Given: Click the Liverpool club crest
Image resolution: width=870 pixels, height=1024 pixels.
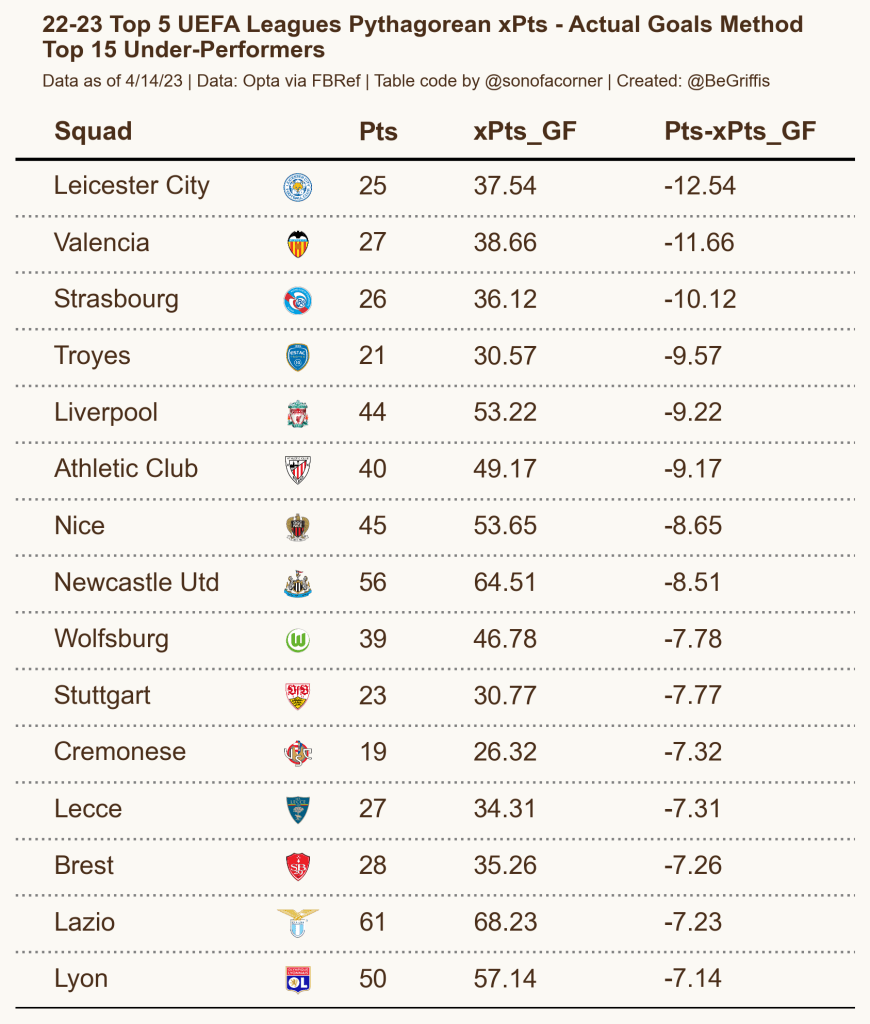Looking at the screenshot, I should click(x=297, y=413).
